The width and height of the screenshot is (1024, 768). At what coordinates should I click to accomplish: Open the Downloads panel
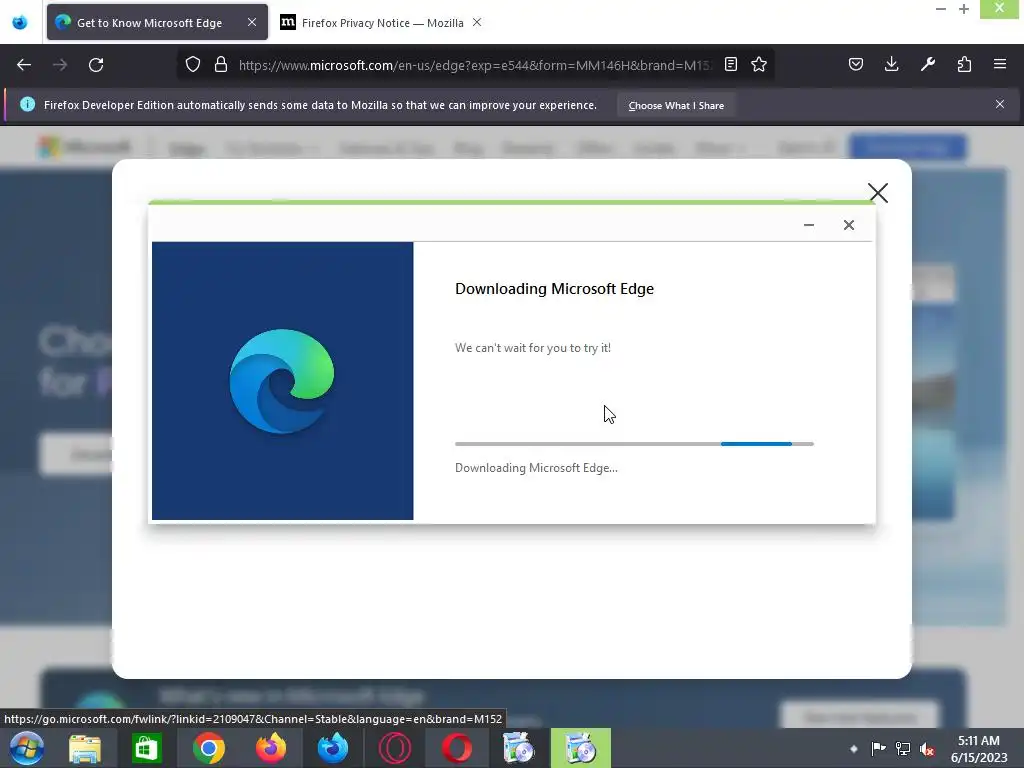pos(891,65)
